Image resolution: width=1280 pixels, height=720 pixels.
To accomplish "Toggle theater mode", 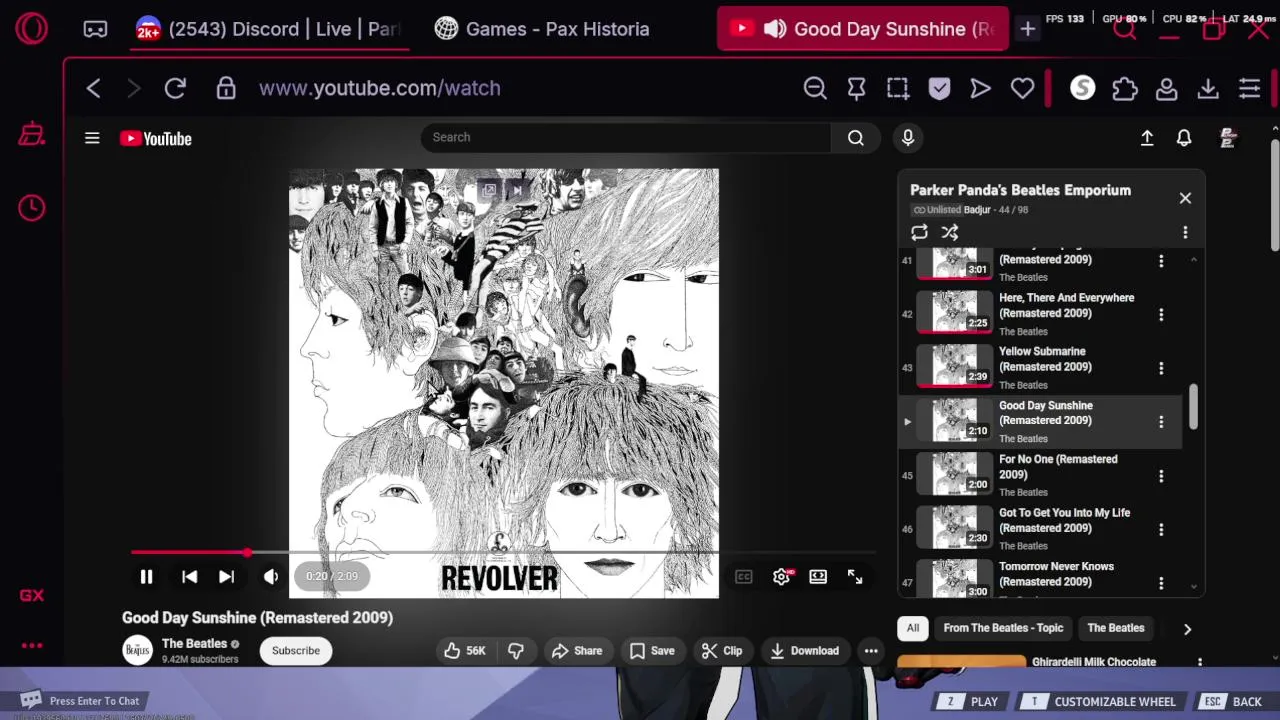I will coord(818,576).
